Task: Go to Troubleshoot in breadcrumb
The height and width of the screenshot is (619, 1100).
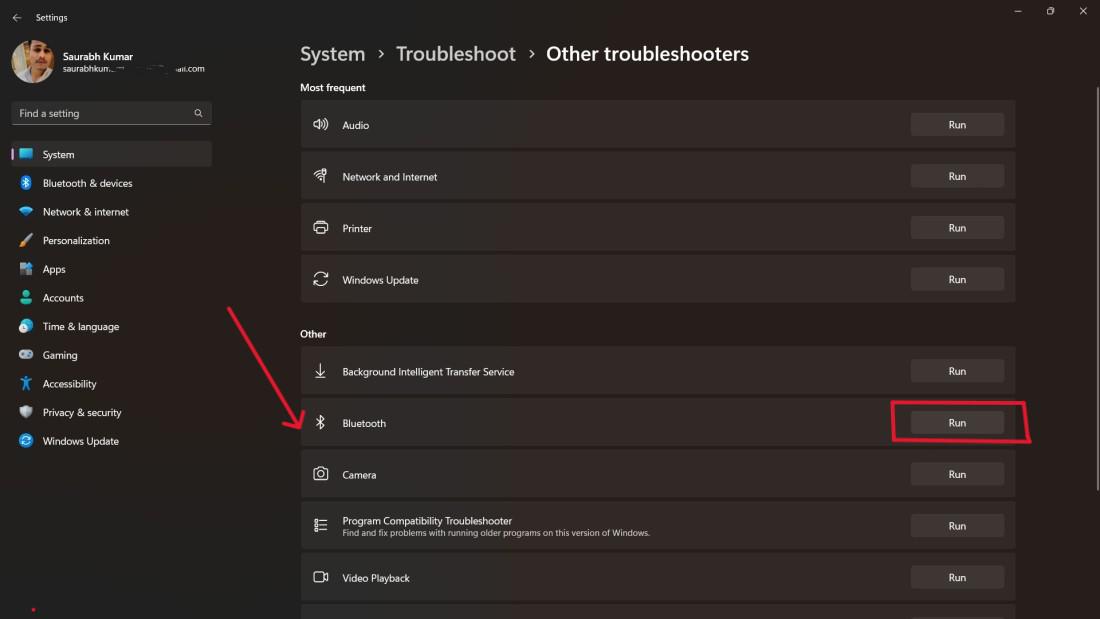Action: 456,54
